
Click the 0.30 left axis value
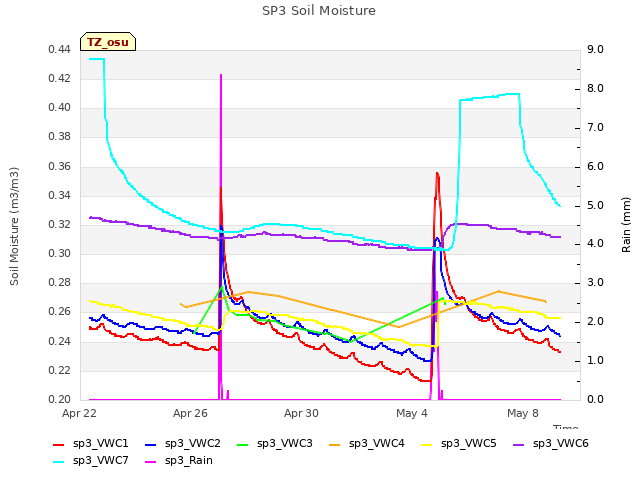[60, 254]
